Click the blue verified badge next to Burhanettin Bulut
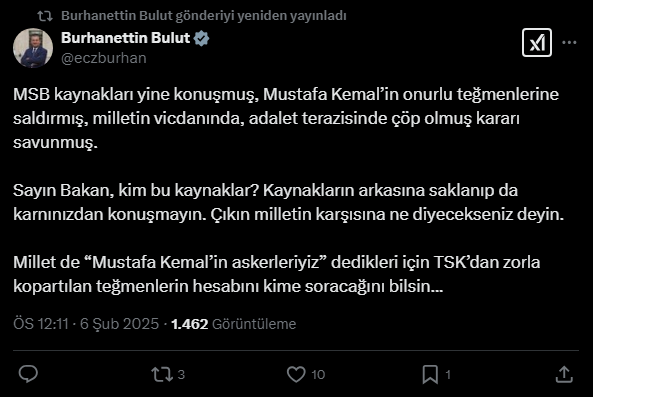 tap(201, 38)
